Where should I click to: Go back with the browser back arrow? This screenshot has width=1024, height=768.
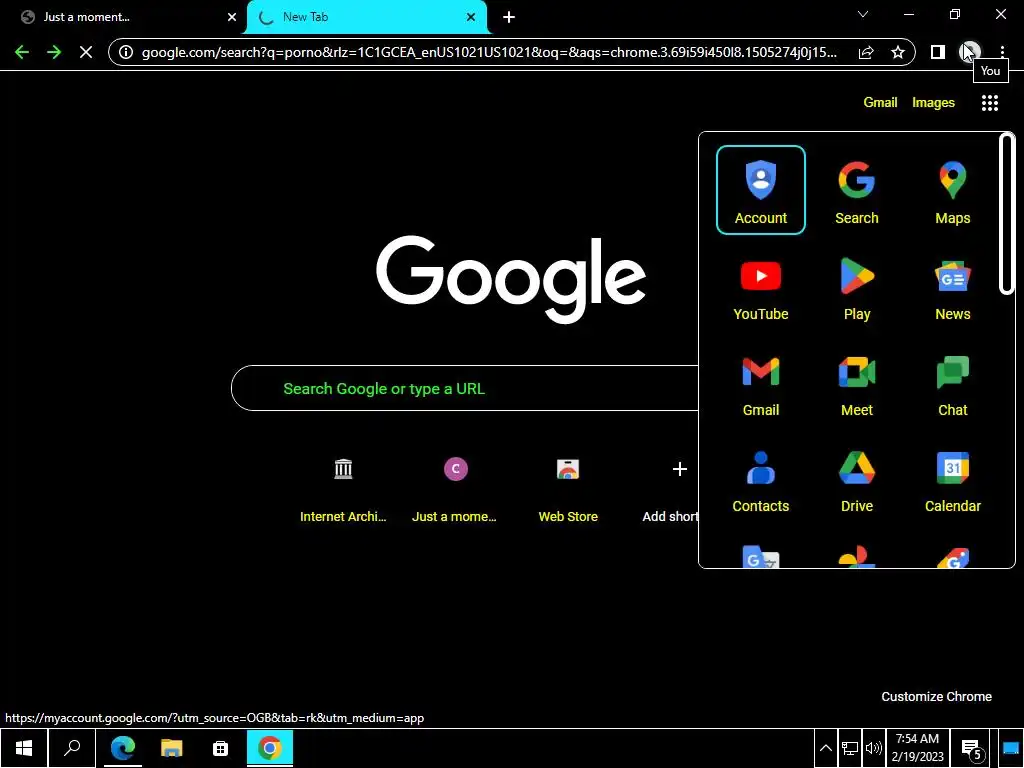tap(22, 52)
